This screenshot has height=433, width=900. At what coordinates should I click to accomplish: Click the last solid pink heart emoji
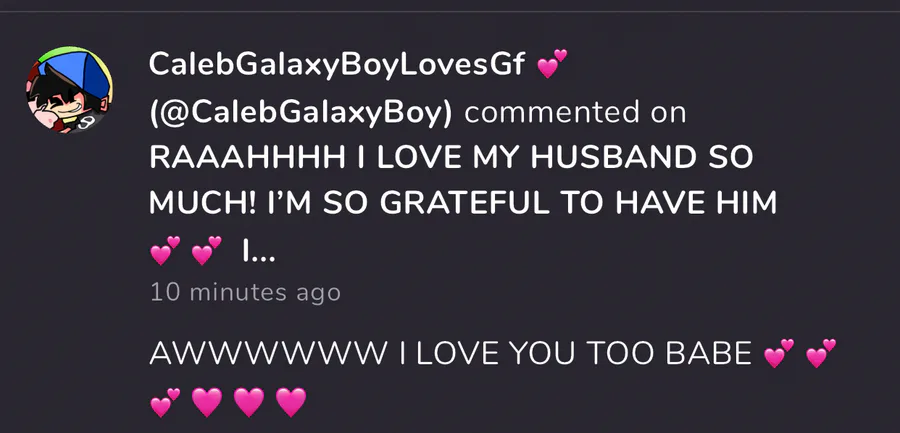pos(291,402)
